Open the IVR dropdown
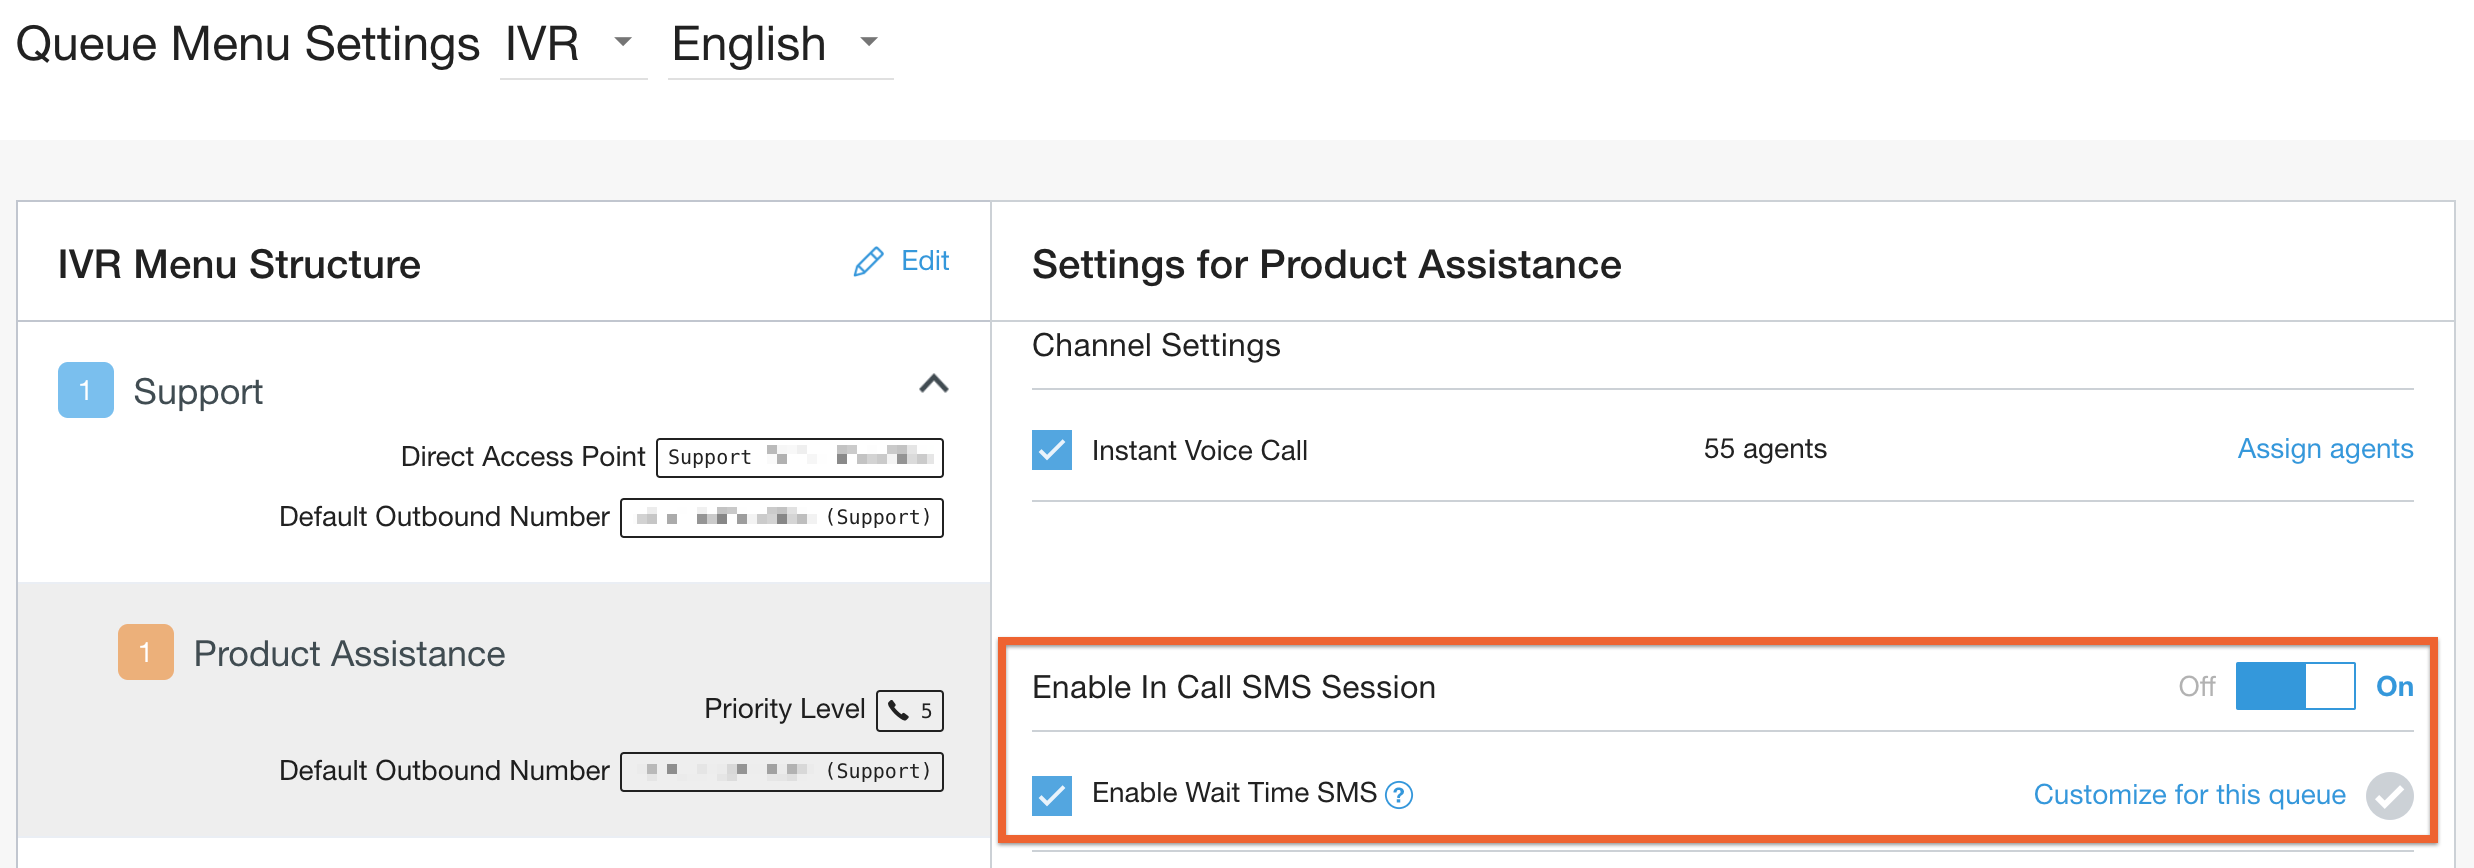 (x=572, y=45)
